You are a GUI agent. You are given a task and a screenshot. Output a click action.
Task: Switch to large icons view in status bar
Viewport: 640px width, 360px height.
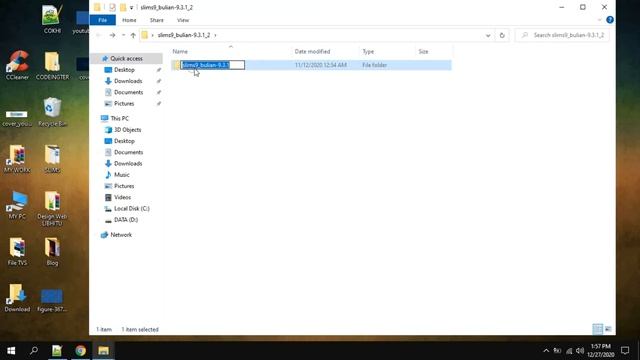pyautogui.click(x=608, y=329)
